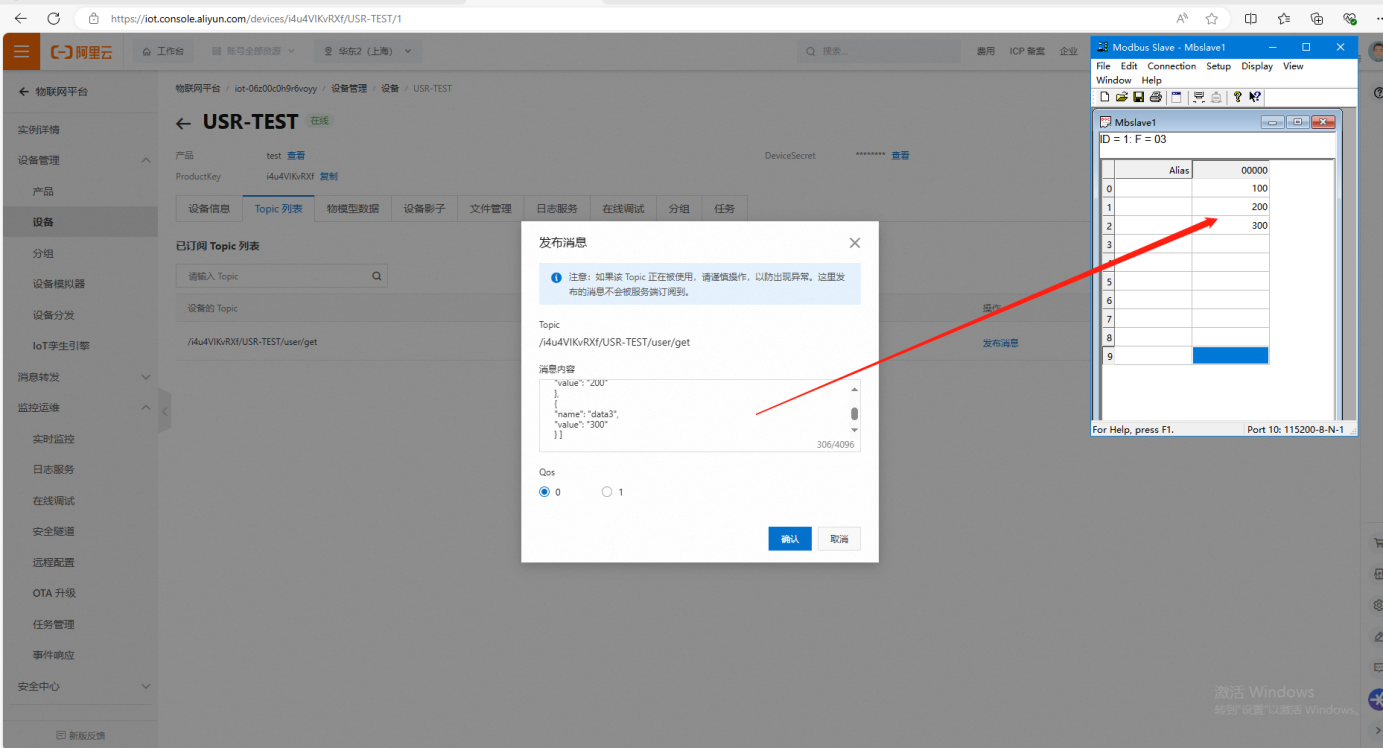Click the Print icon in Modbus toolbar
The image size is (1383, 748).
coord(1155,97)
